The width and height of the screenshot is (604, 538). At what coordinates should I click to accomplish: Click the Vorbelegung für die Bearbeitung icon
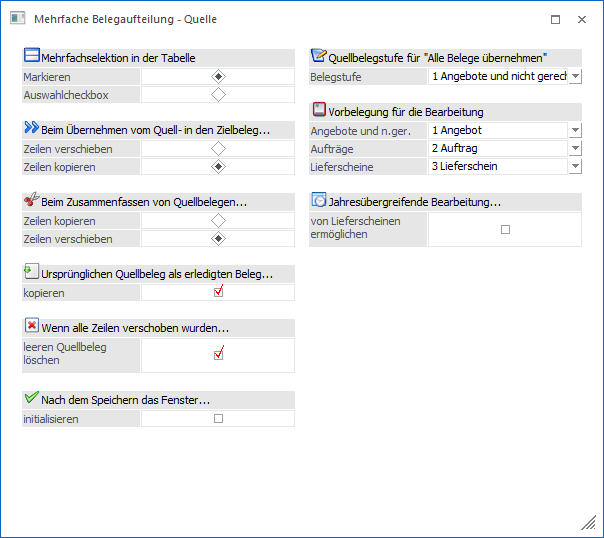(x=319, y=111)
